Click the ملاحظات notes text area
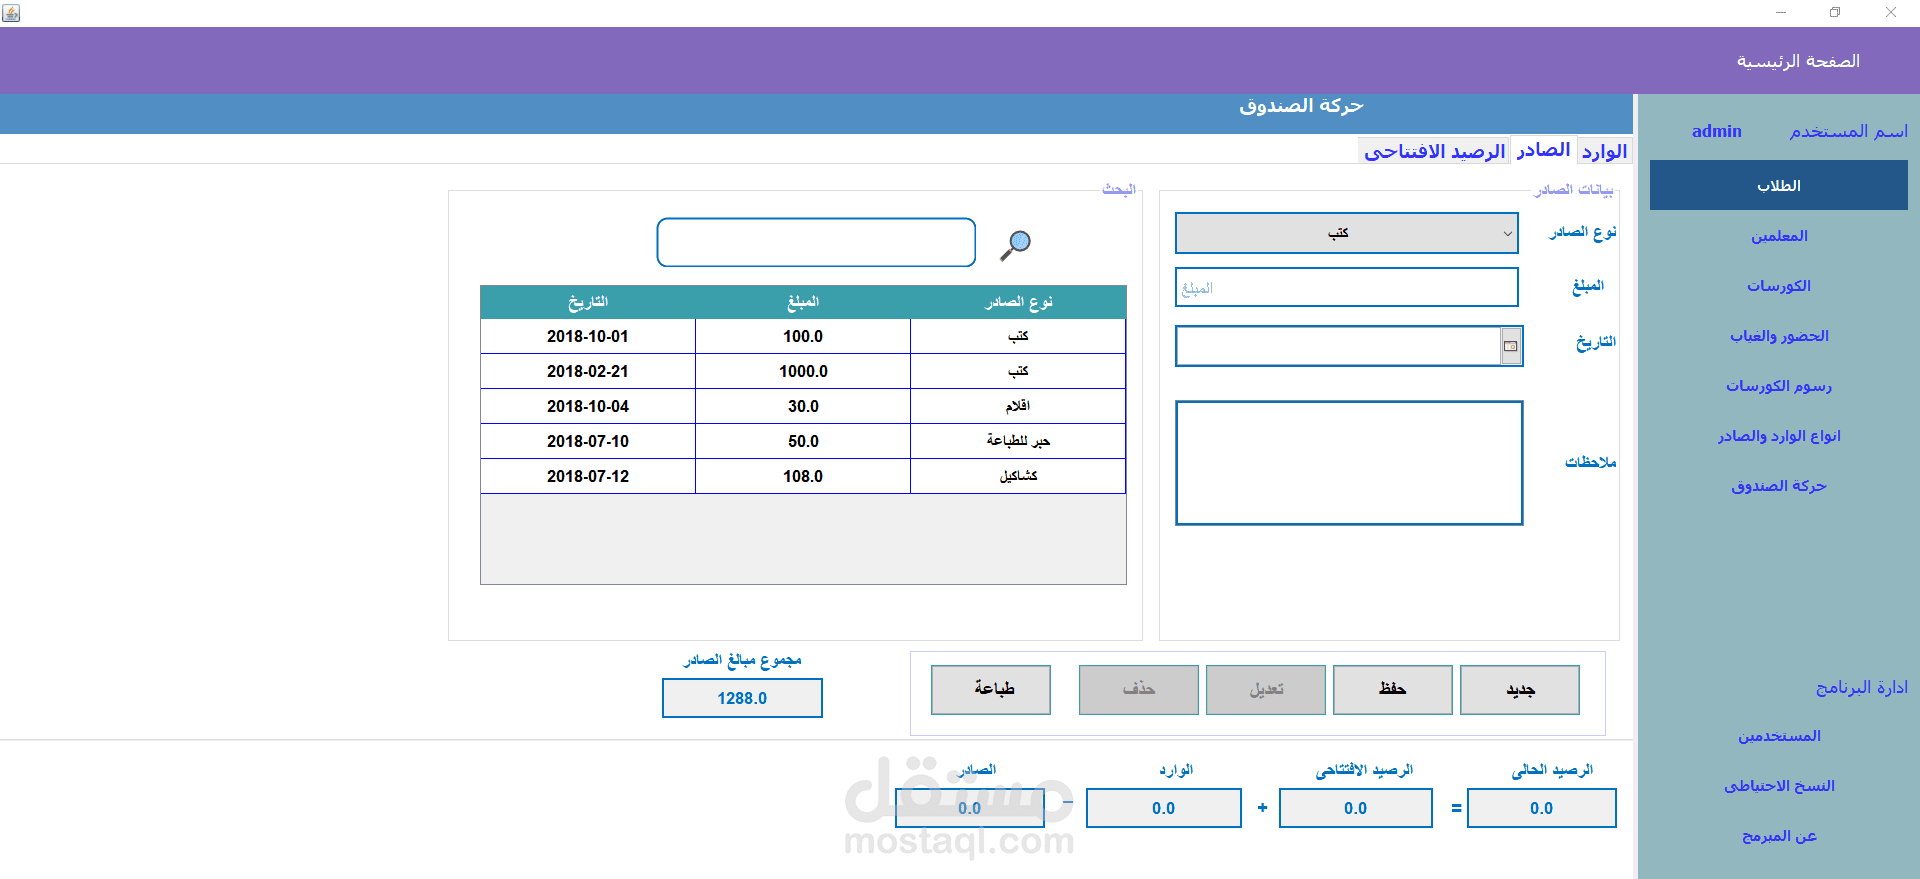 coord(1349,463)
